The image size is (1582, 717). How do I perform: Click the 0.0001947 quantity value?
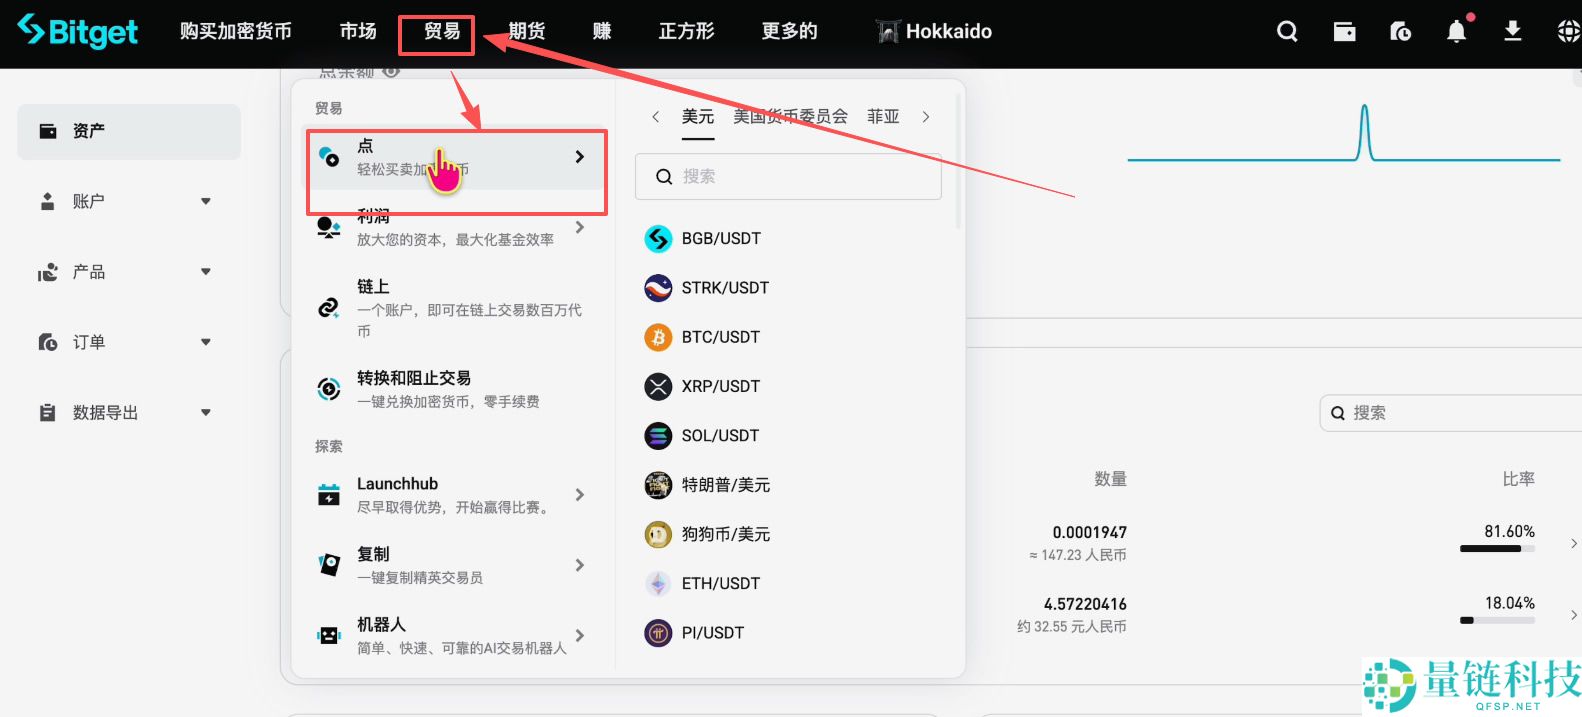tap(1089, 533)
